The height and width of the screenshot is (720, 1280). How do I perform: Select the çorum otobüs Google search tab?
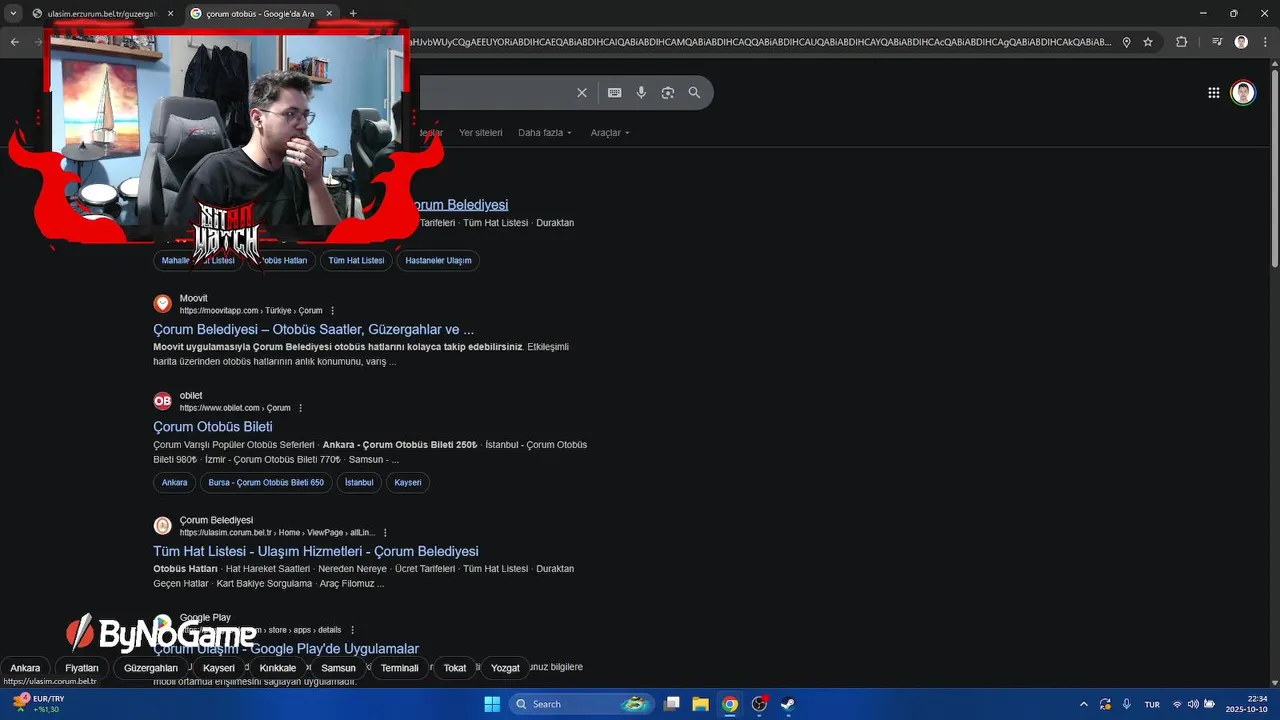click(x=260, y=14)
